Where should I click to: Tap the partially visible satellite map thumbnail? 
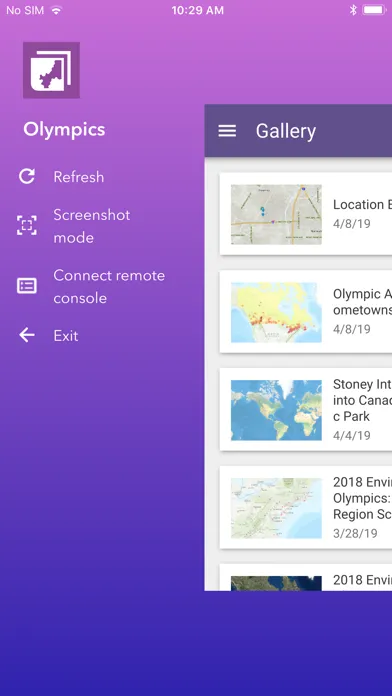point(276,583)
